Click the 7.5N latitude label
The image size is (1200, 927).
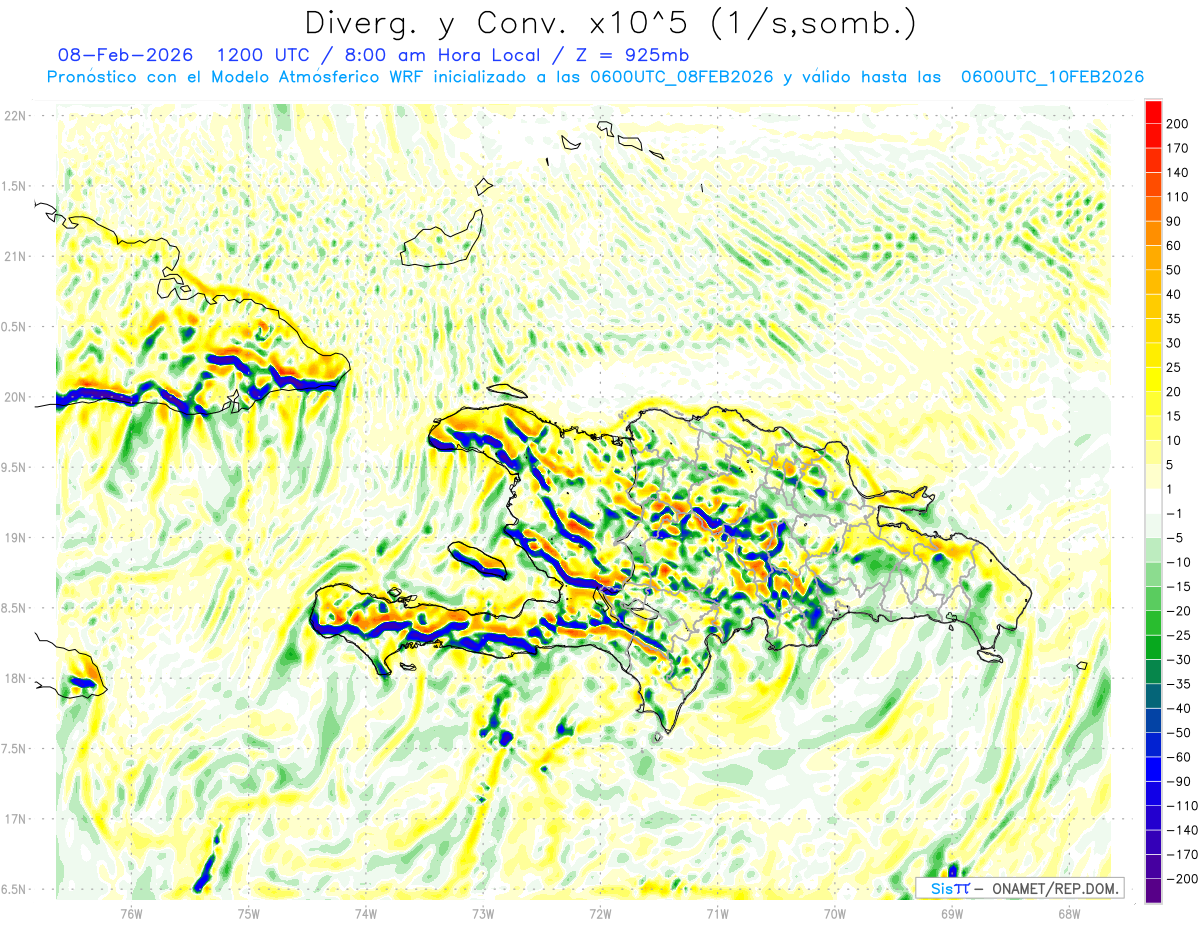click(13, 749)
